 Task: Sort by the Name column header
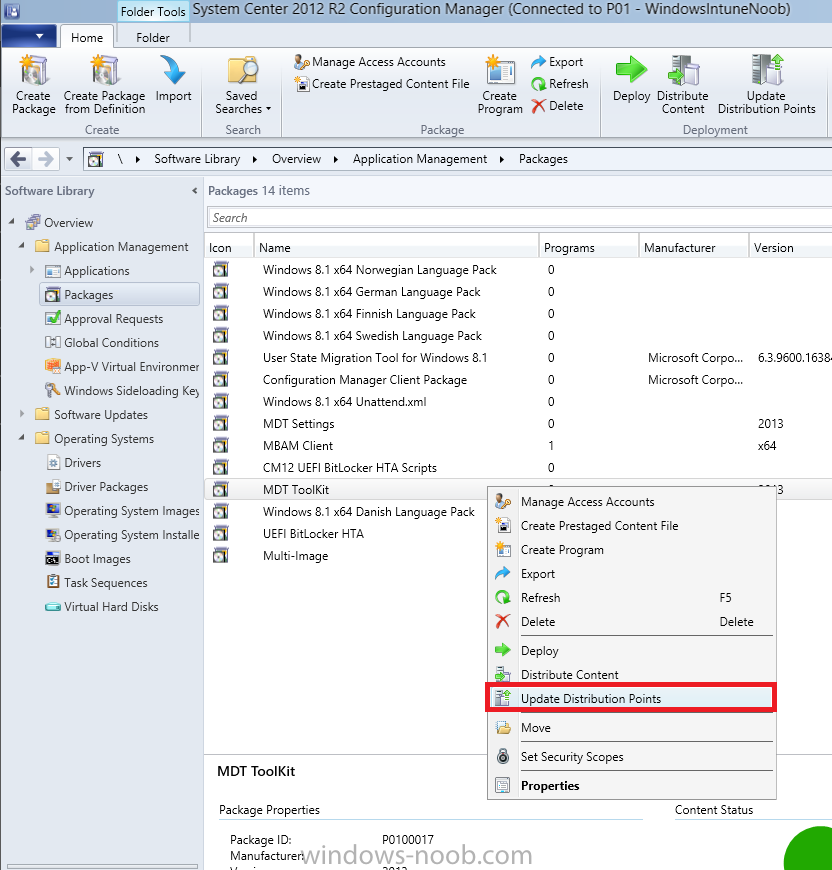click(396, 247)
